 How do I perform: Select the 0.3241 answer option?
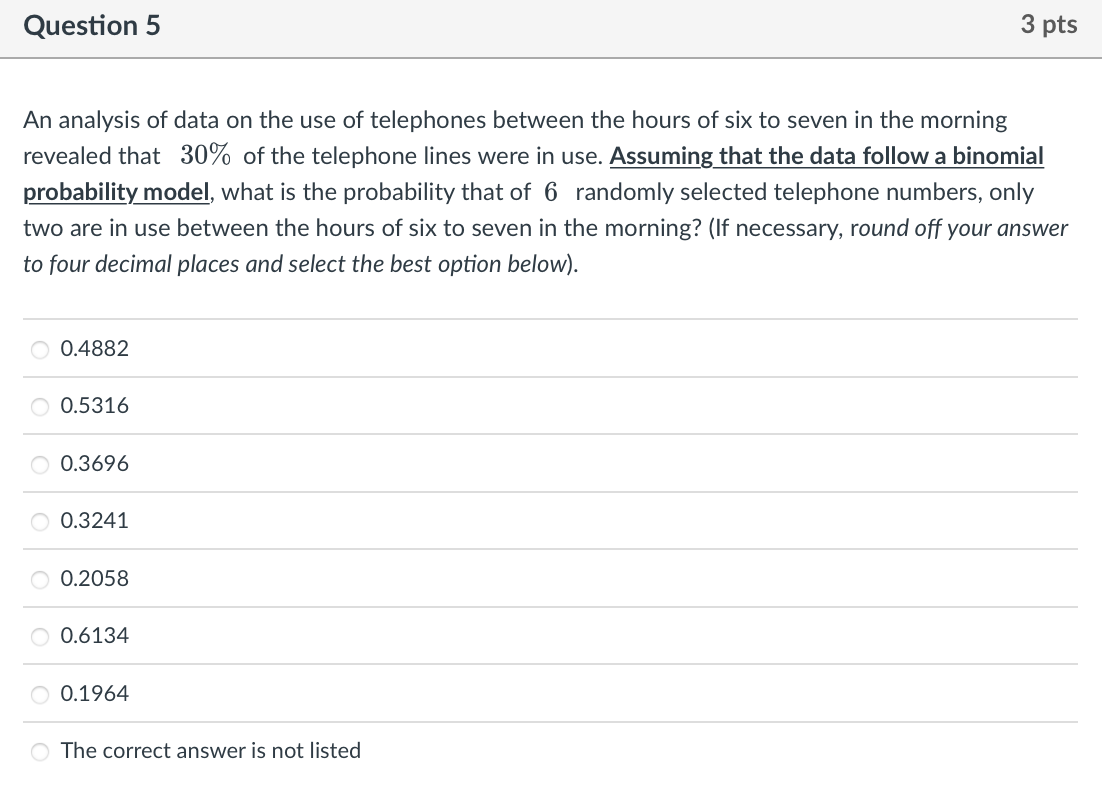point(94,520)
